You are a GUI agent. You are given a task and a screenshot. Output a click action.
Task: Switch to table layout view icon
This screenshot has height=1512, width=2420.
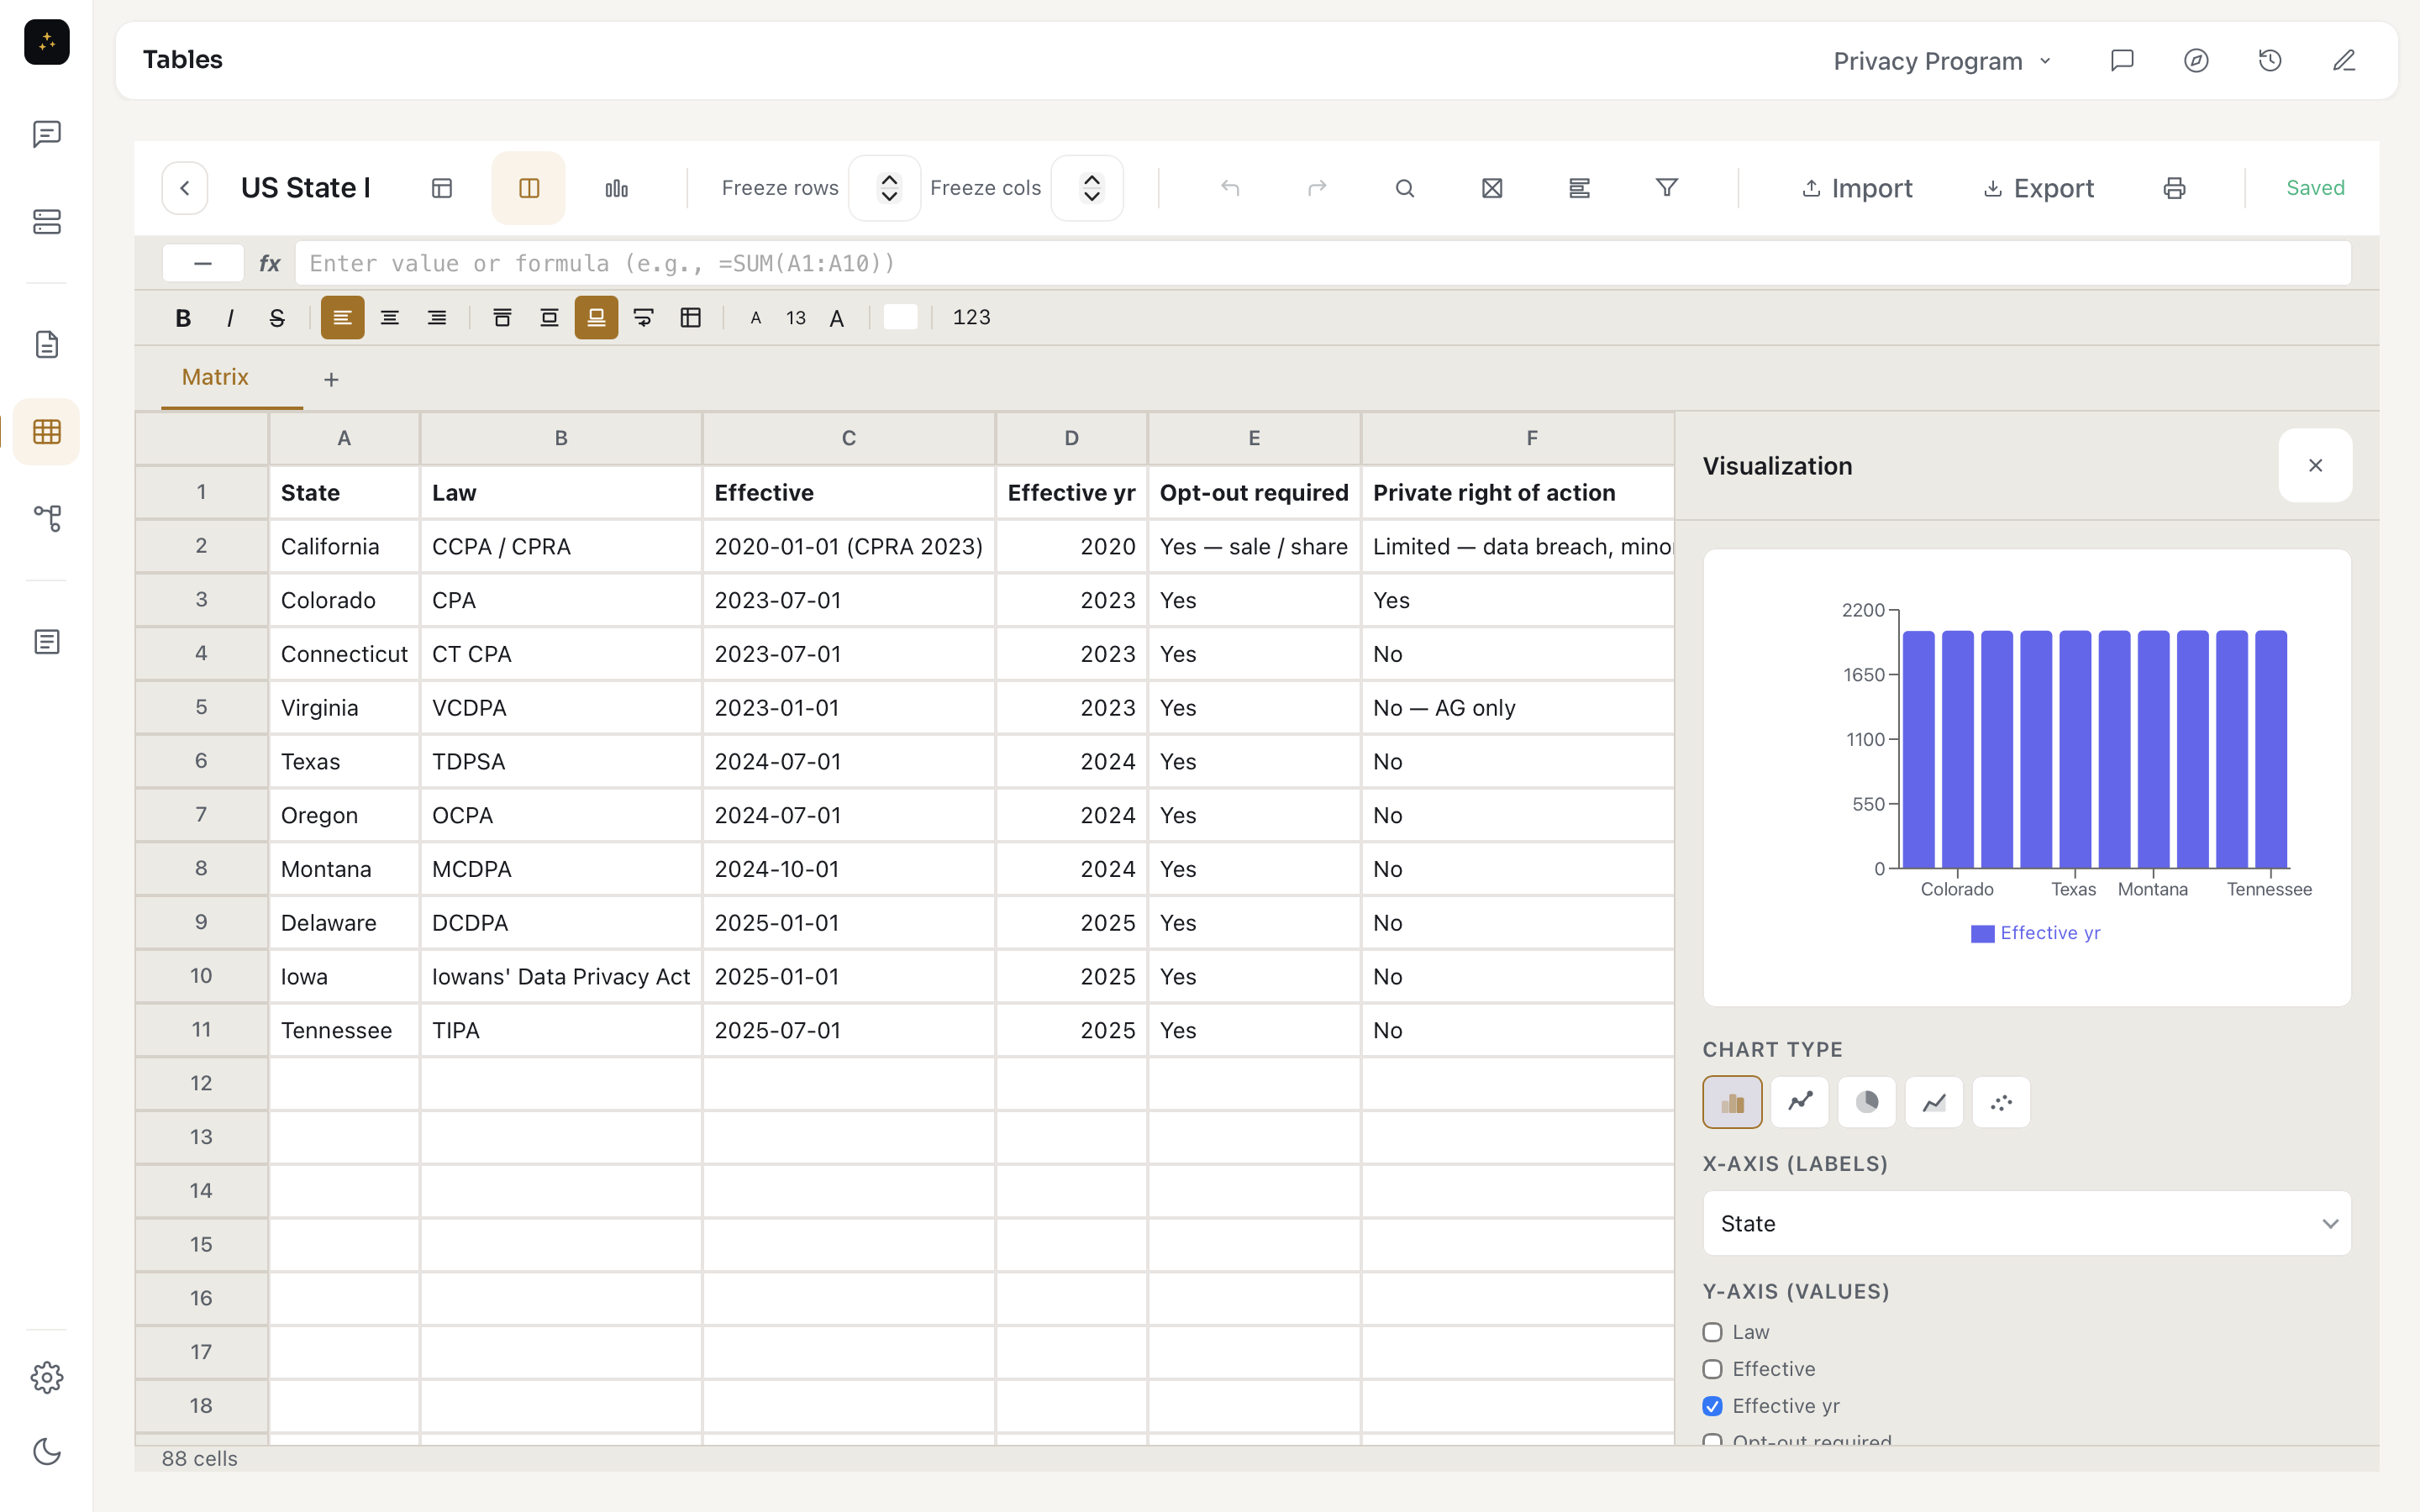click(x=442, y=188)
